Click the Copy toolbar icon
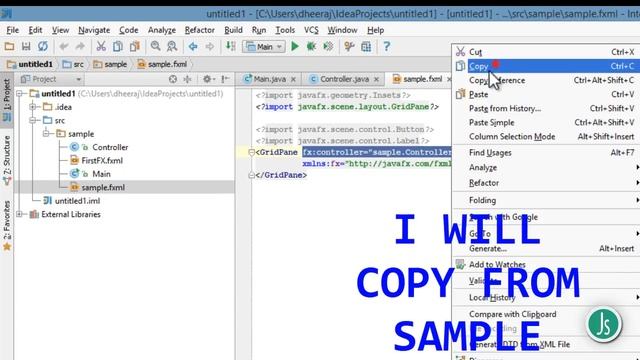Viewport: 640px width, 360px height. pos(118,47)
